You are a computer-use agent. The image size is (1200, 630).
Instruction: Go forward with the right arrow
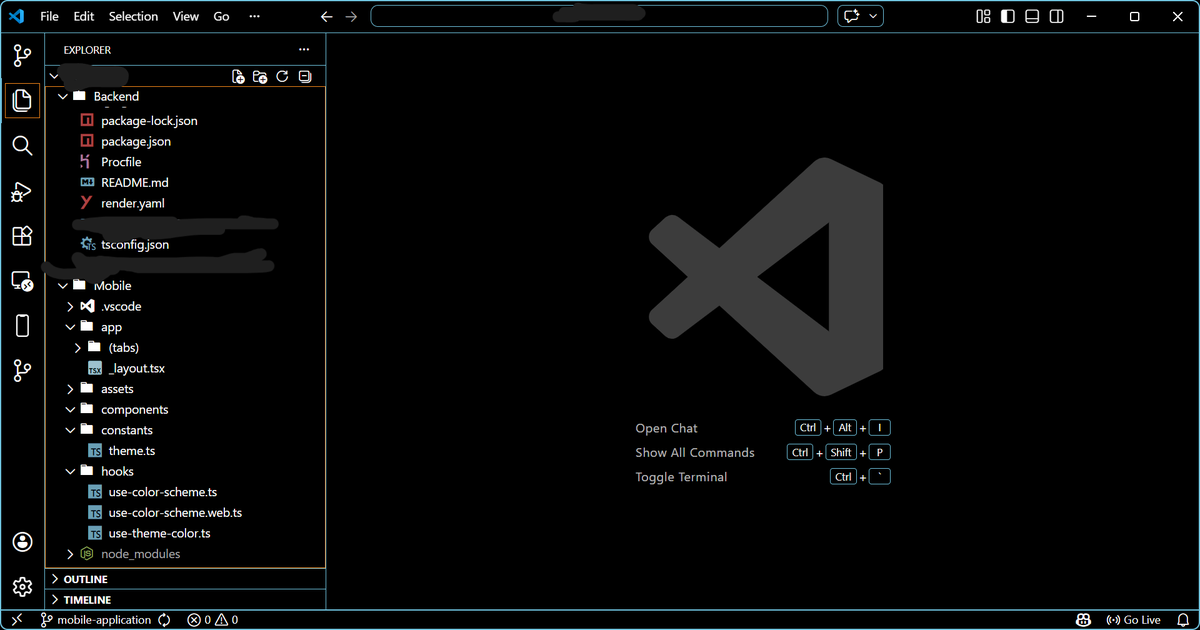pyautogui.click(x=351, y=17)
